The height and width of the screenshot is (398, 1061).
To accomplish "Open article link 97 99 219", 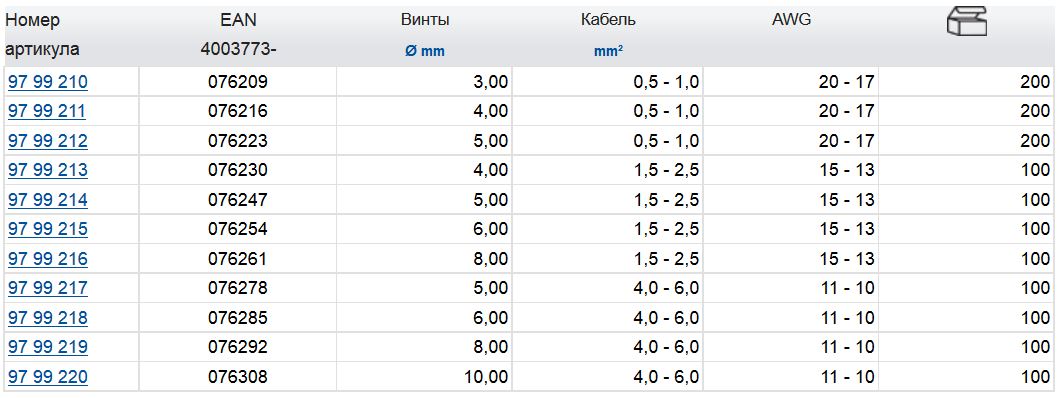I will pyautogui.click(x=47, y=347).
